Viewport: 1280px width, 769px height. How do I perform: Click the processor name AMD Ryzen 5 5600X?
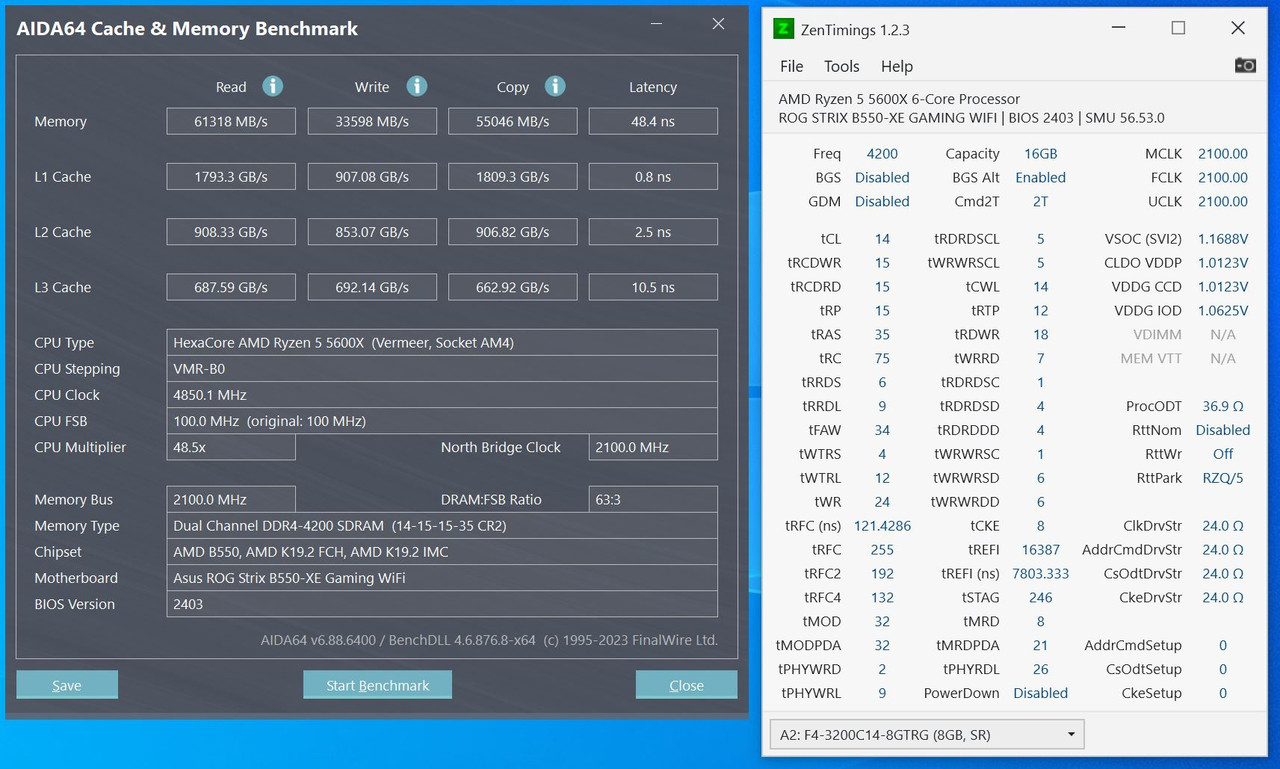(899, 99)
